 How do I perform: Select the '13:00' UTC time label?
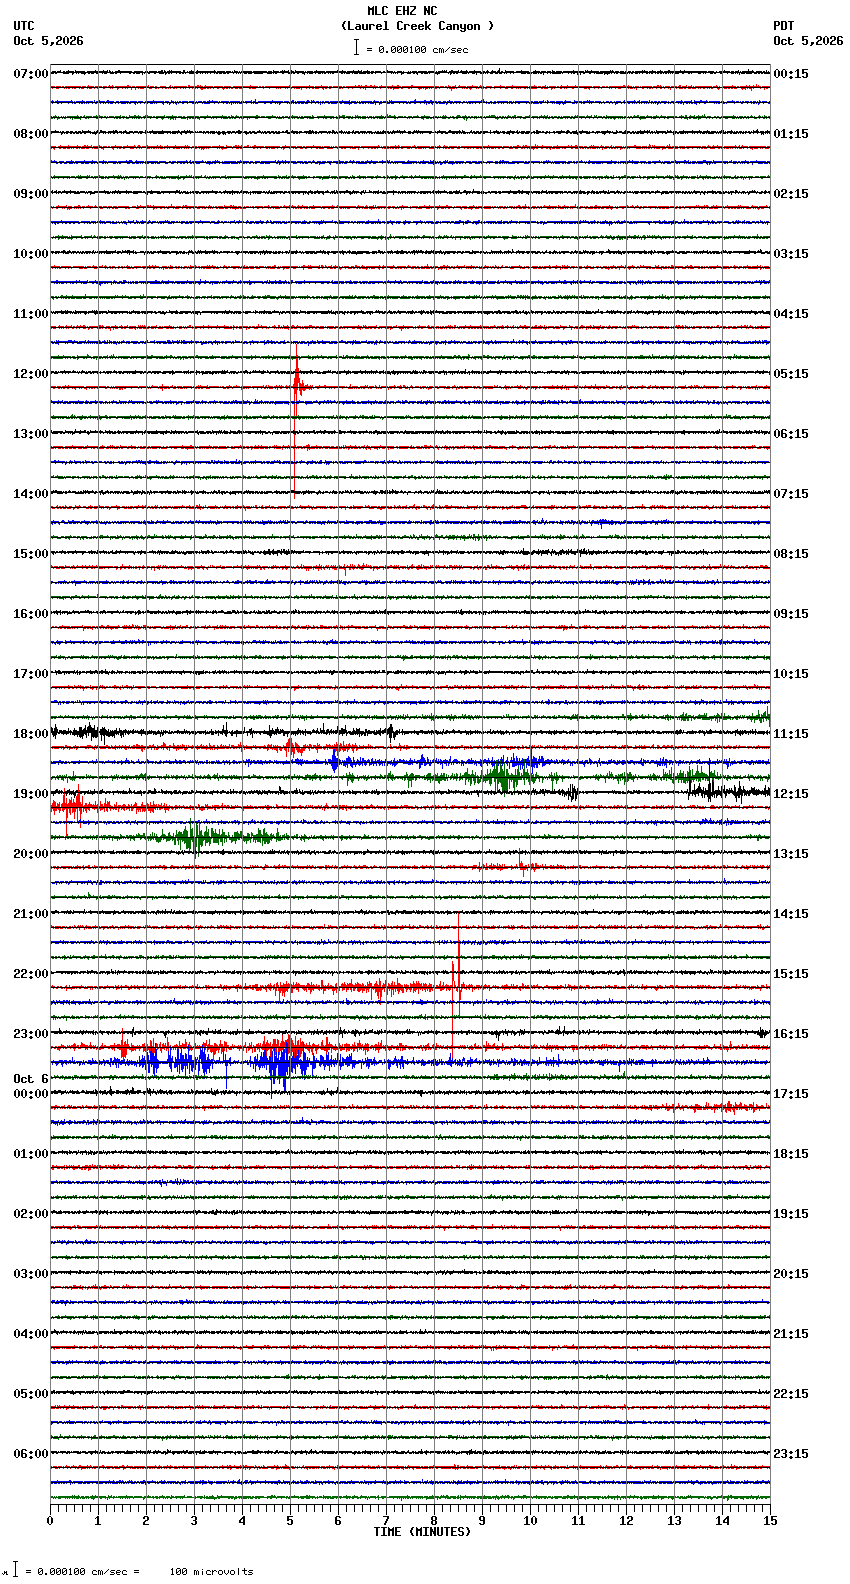[x=31, y=434]
